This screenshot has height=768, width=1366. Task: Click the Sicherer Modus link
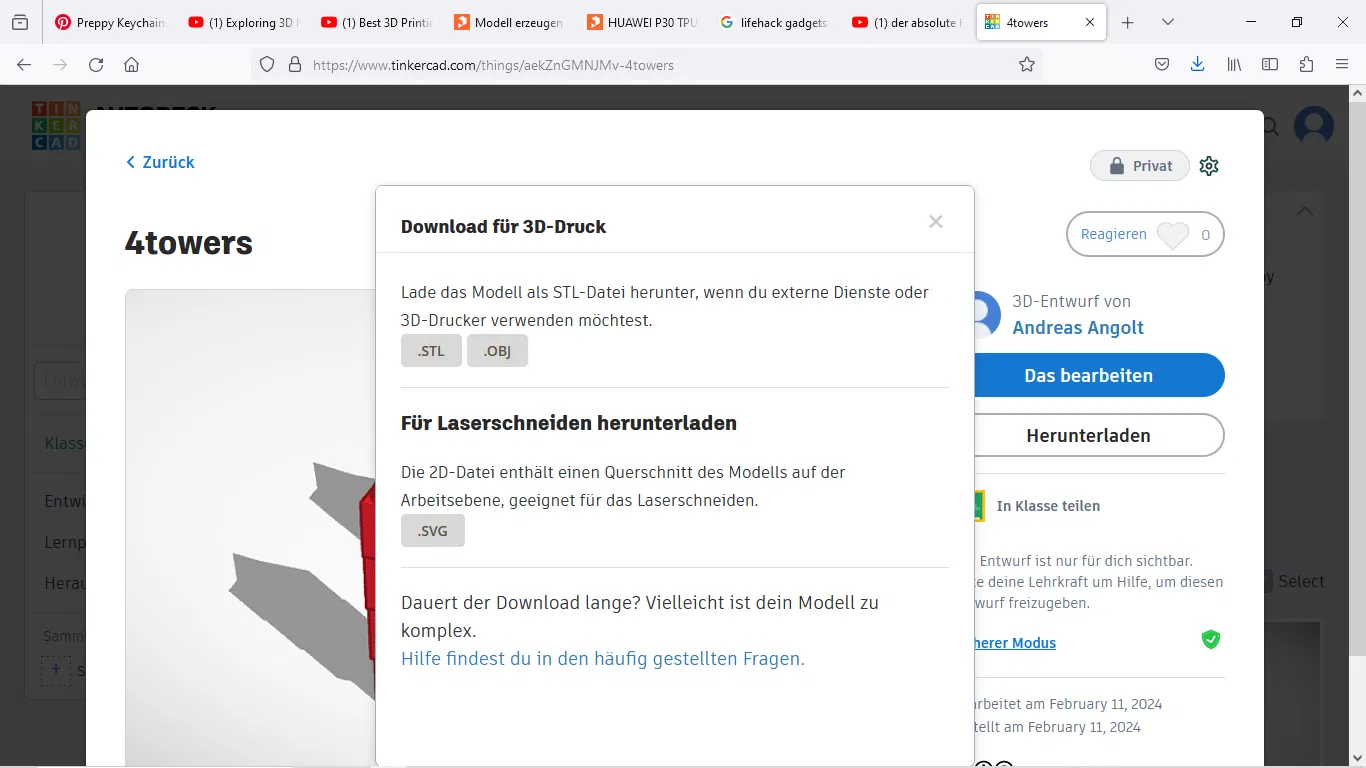click(1014, 643)
